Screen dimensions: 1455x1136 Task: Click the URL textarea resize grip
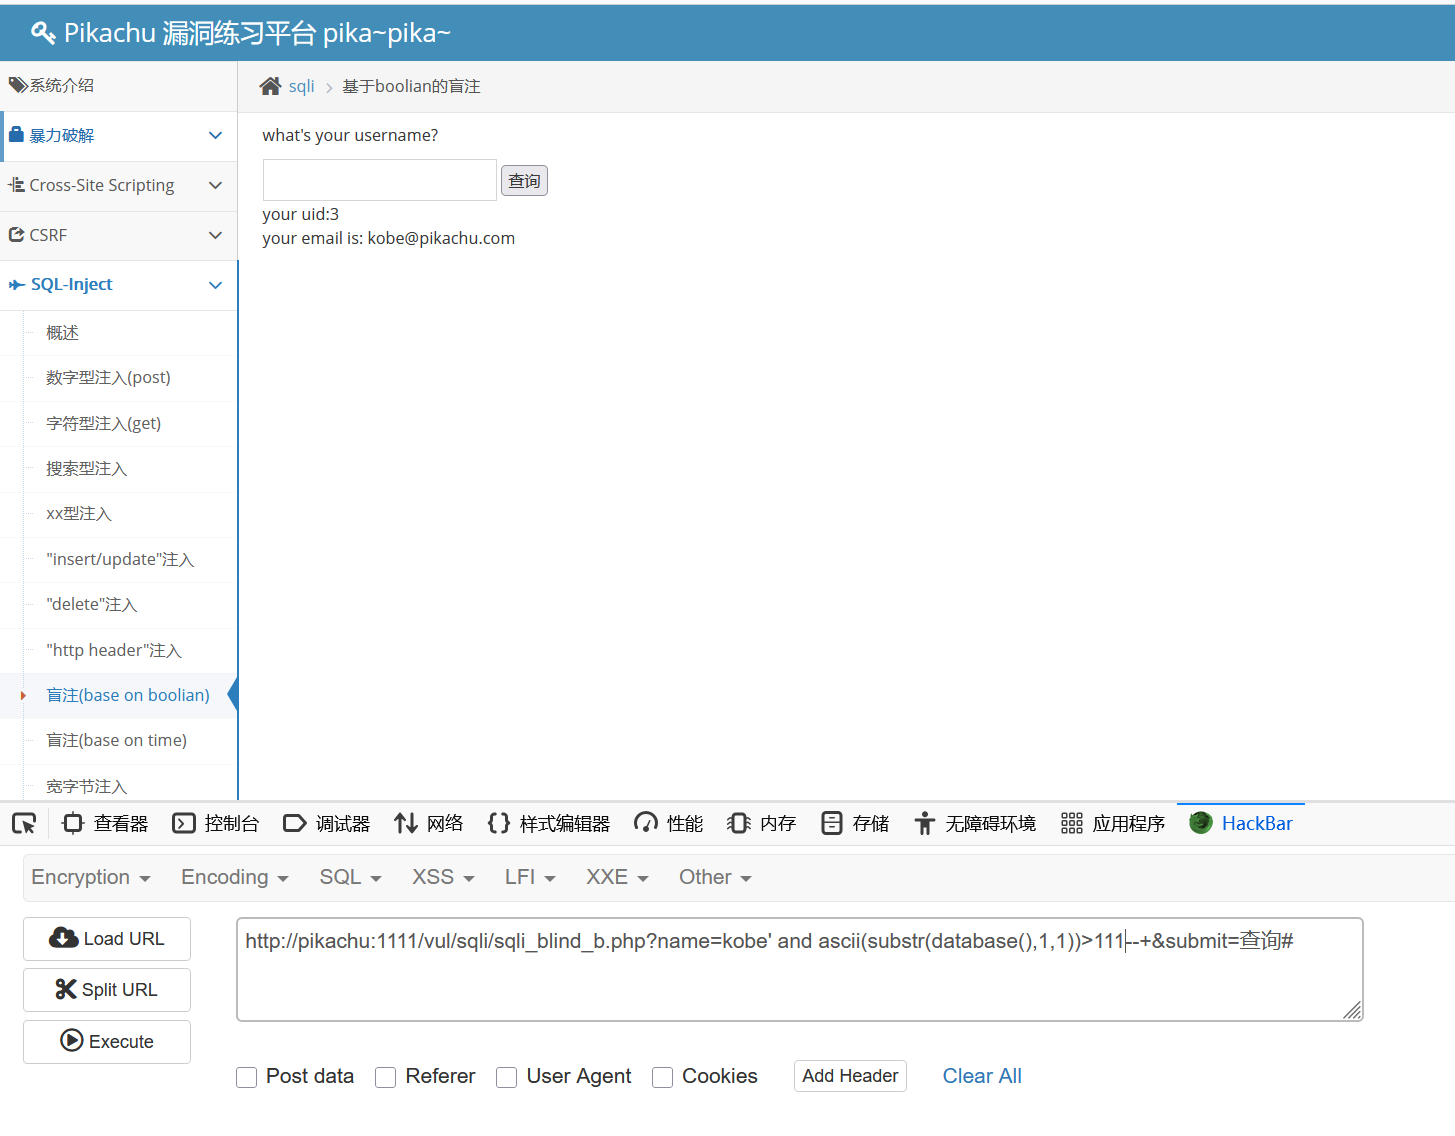click(1352, 1010)
